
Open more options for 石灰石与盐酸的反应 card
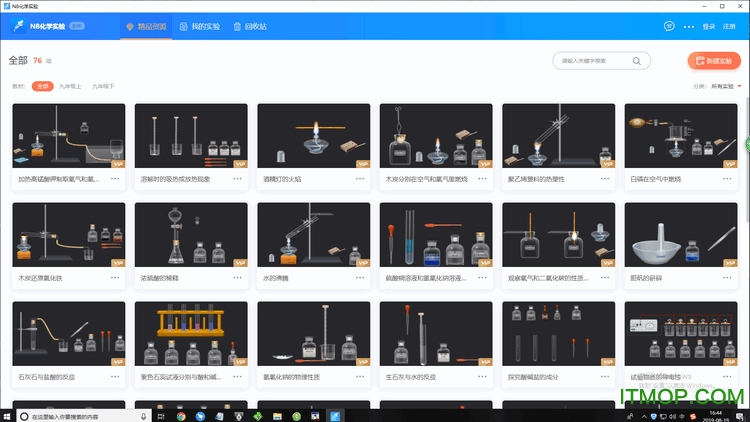click(116, 377)
